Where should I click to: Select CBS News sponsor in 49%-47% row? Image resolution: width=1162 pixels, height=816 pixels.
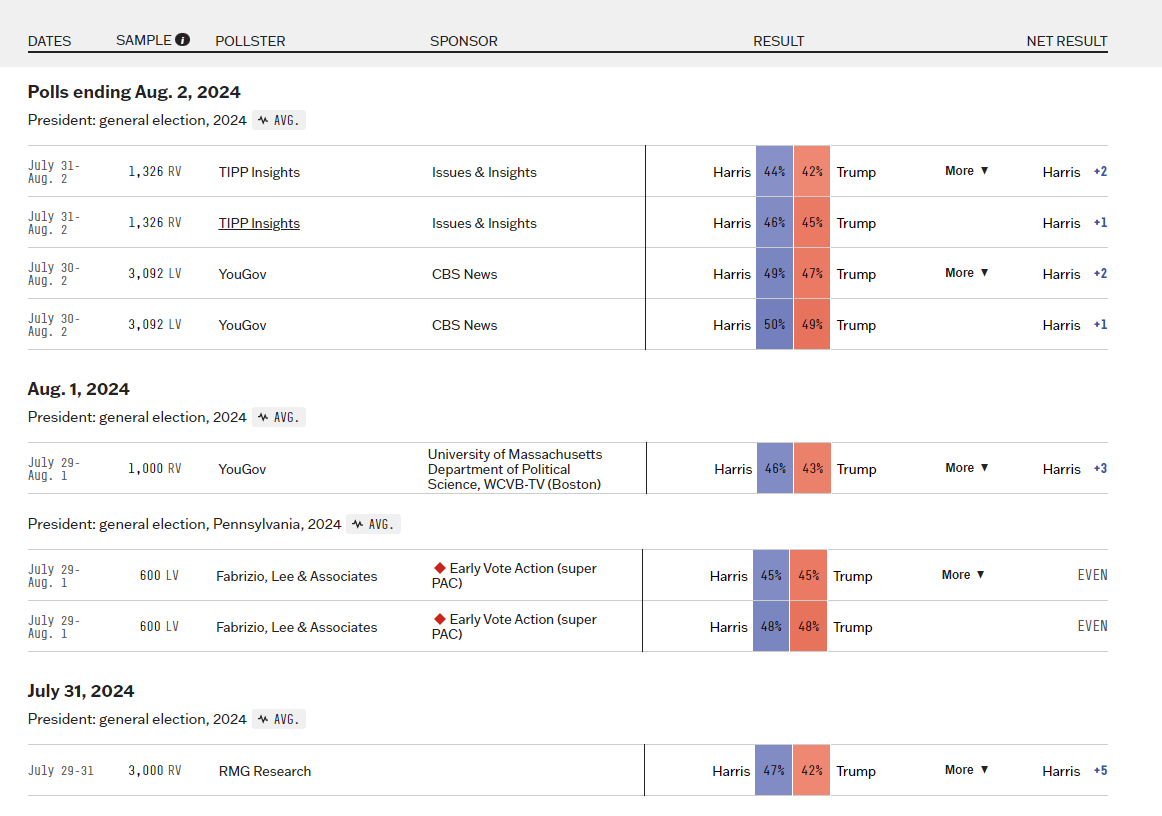(465, 274)
